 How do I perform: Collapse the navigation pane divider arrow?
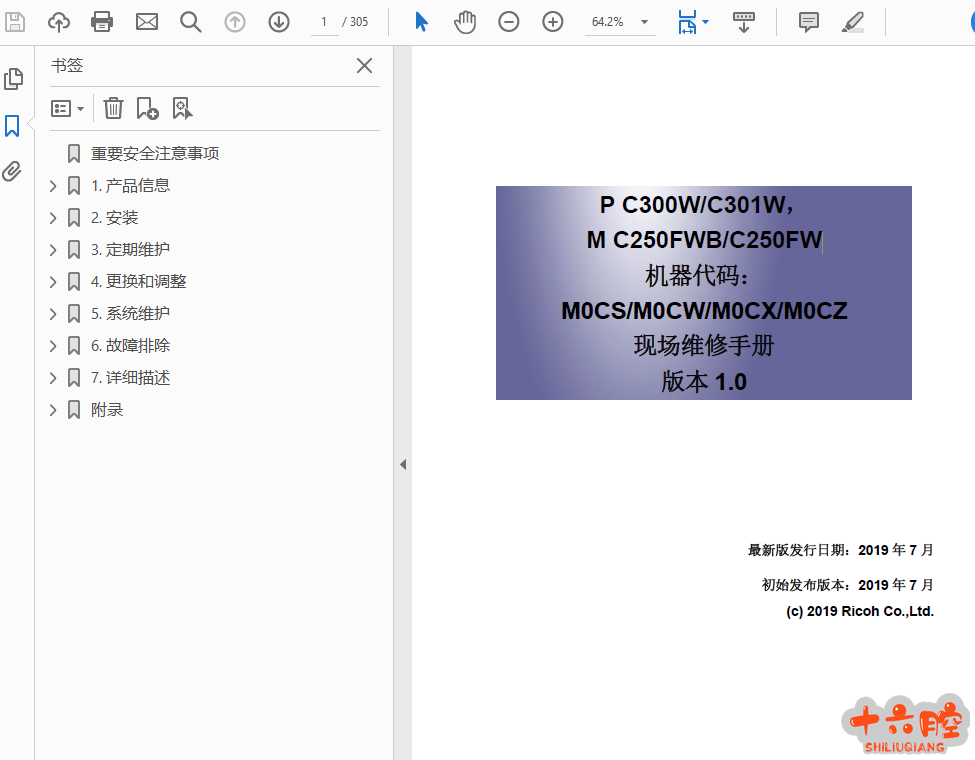click(x=403, y=464)
